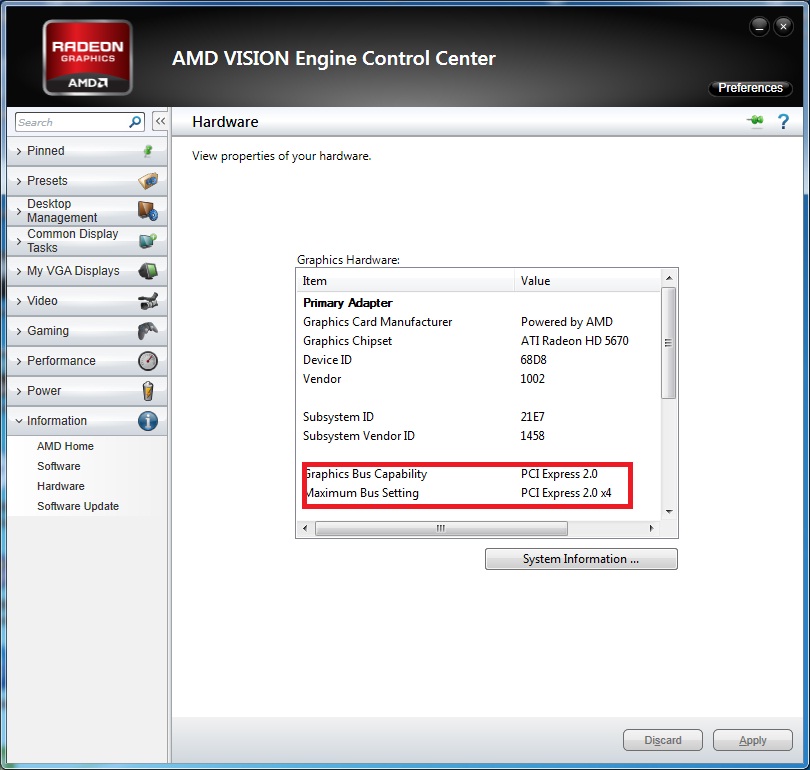Select the Primary Adapter row
Image resolution: width=810 pixels, height=770 pixels.
pyautogui.click(x=479, y=303)
